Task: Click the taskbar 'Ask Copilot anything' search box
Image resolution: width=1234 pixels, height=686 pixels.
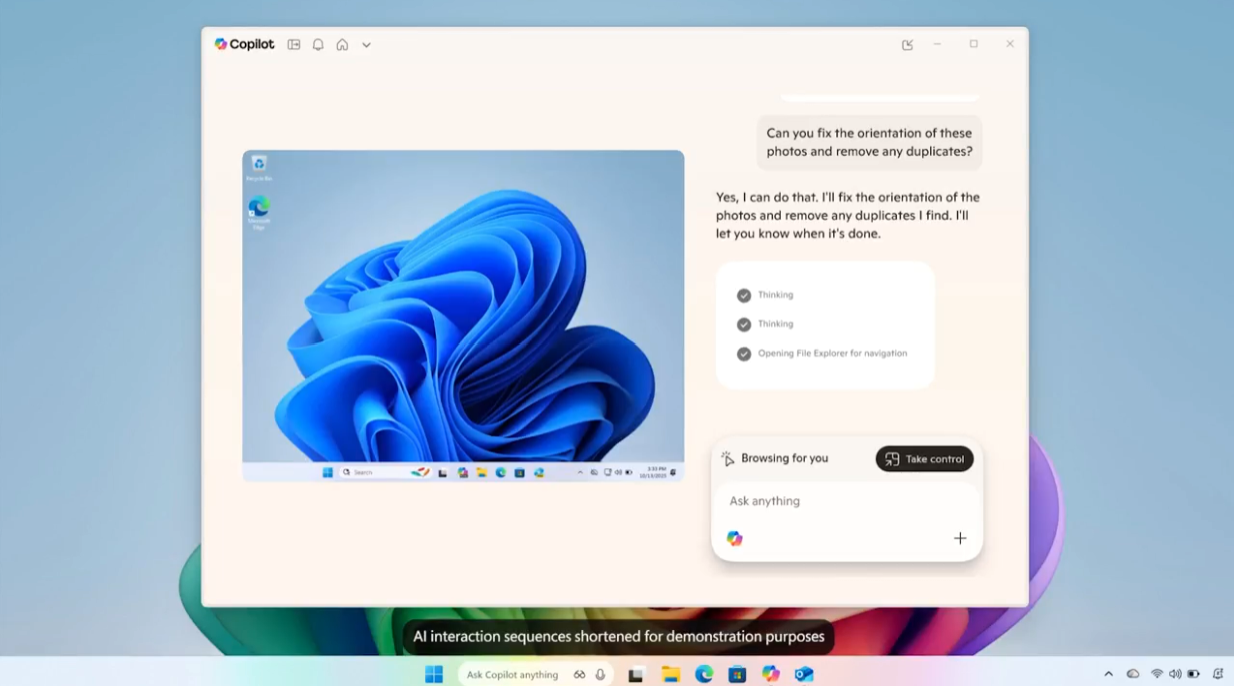Action: coord(512,675)
